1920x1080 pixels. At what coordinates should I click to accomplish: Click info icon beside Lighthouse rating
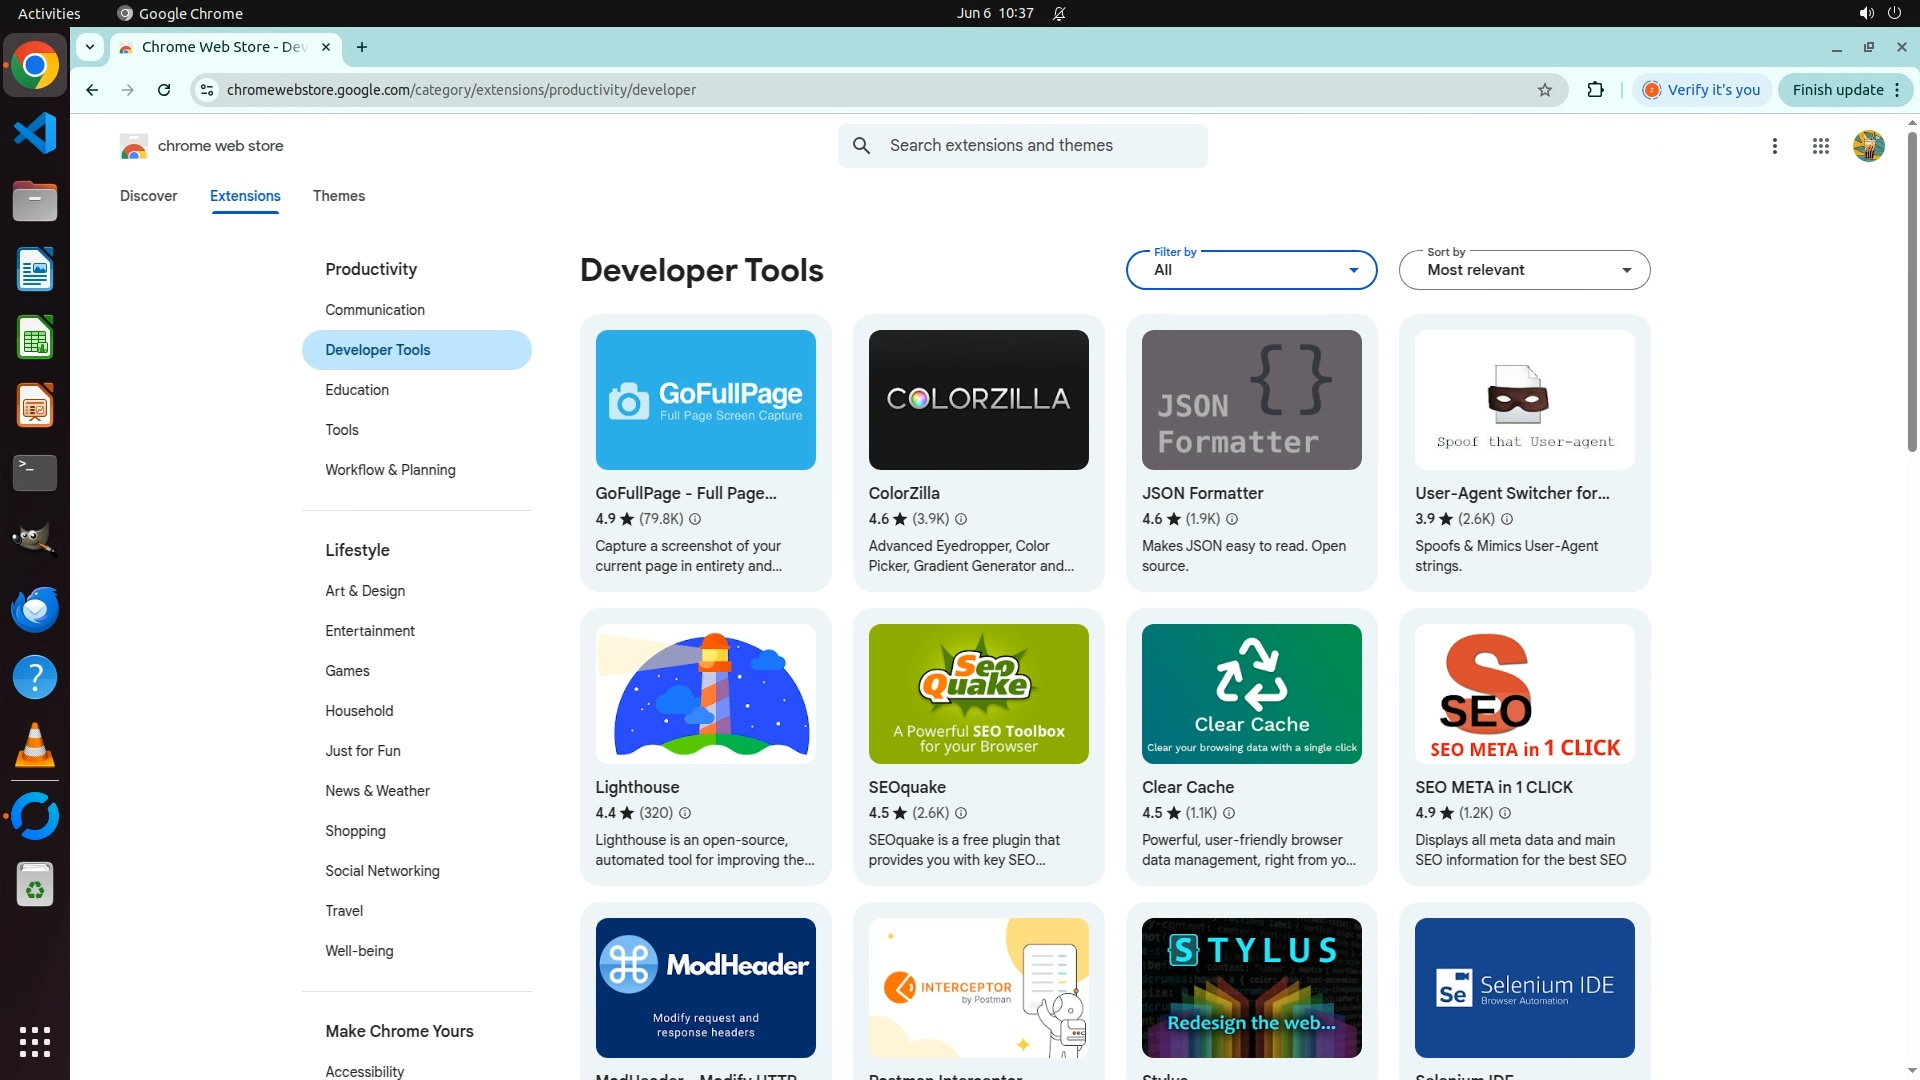coord(685,813)
